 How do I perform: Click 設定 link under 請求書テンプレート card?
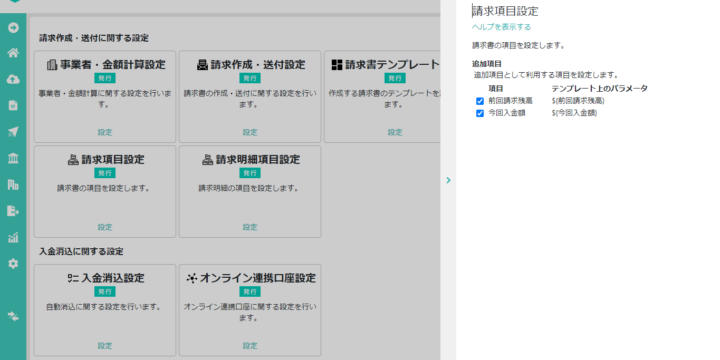pos(395,132)
